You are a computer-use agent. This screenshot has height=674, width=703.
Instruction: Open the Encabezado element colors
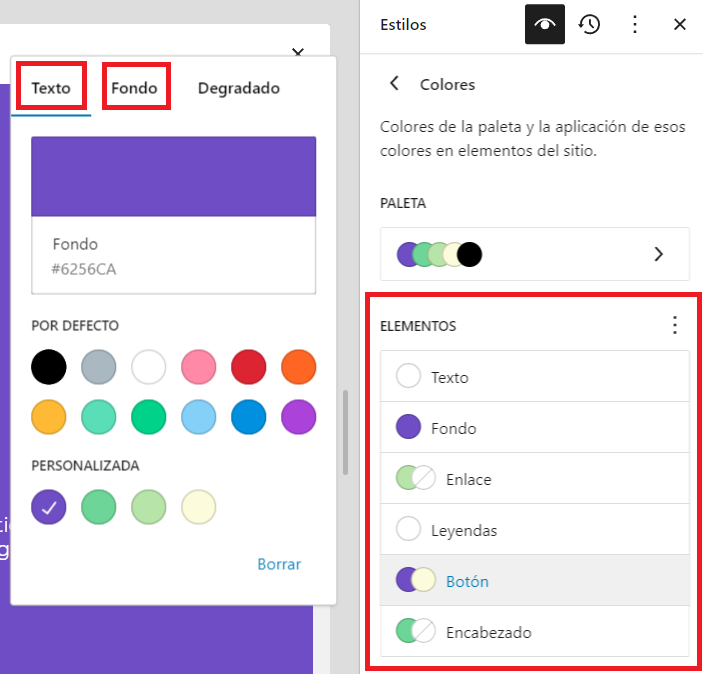[x=535, y=632]
